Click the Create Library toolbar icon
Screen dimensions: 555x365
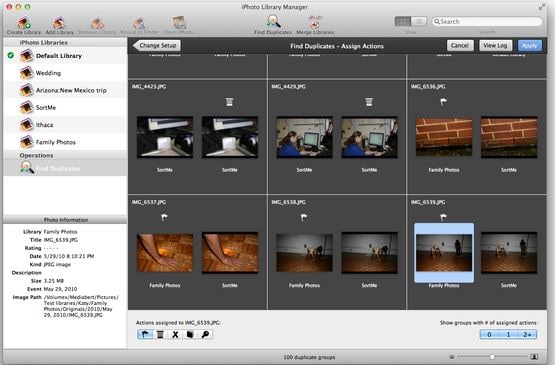point(24,23)
